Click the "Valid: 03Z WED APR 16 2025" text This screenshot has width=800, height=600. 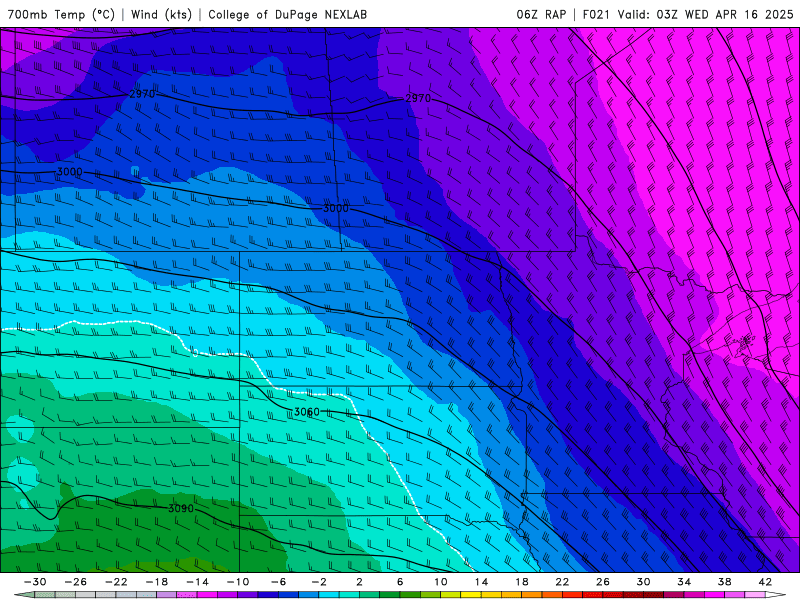(706, 14)
